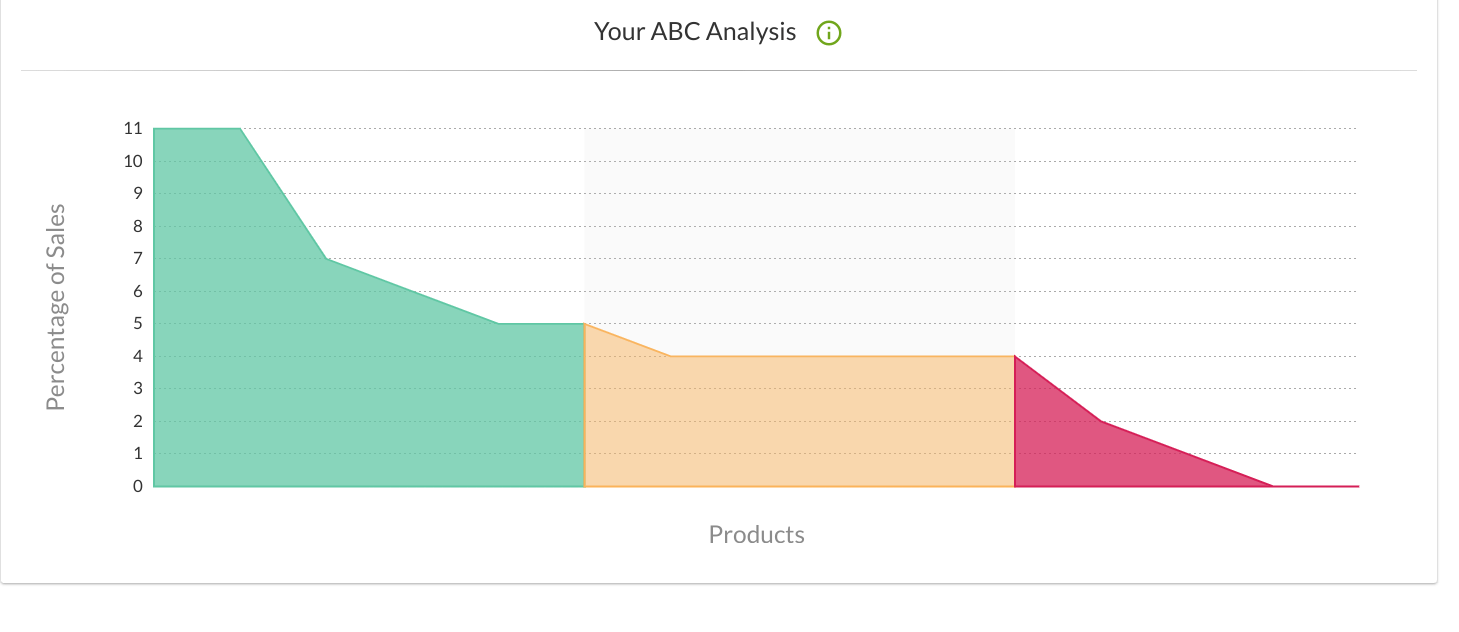Viewport: 1459px width, 632px height.
Task: Click the 10 tick label on y-axis
Action: coord(133,161)
